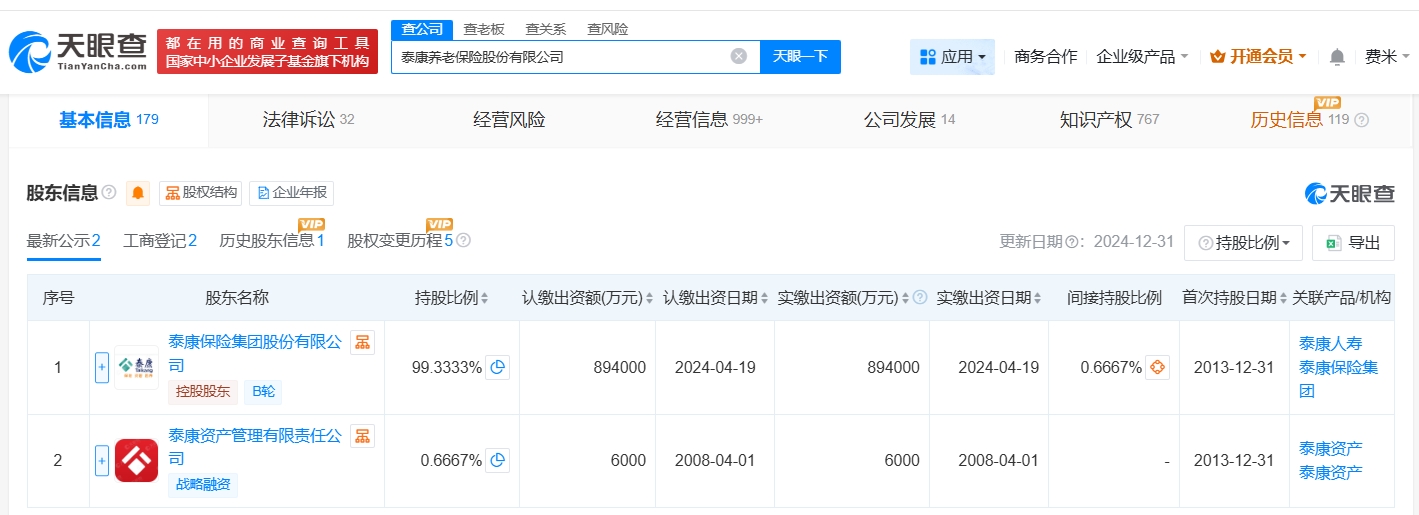The width and height of the screenshot is (1419, 515).
Task: Expand row 2 with the plus button
Action: pos(101,461)
